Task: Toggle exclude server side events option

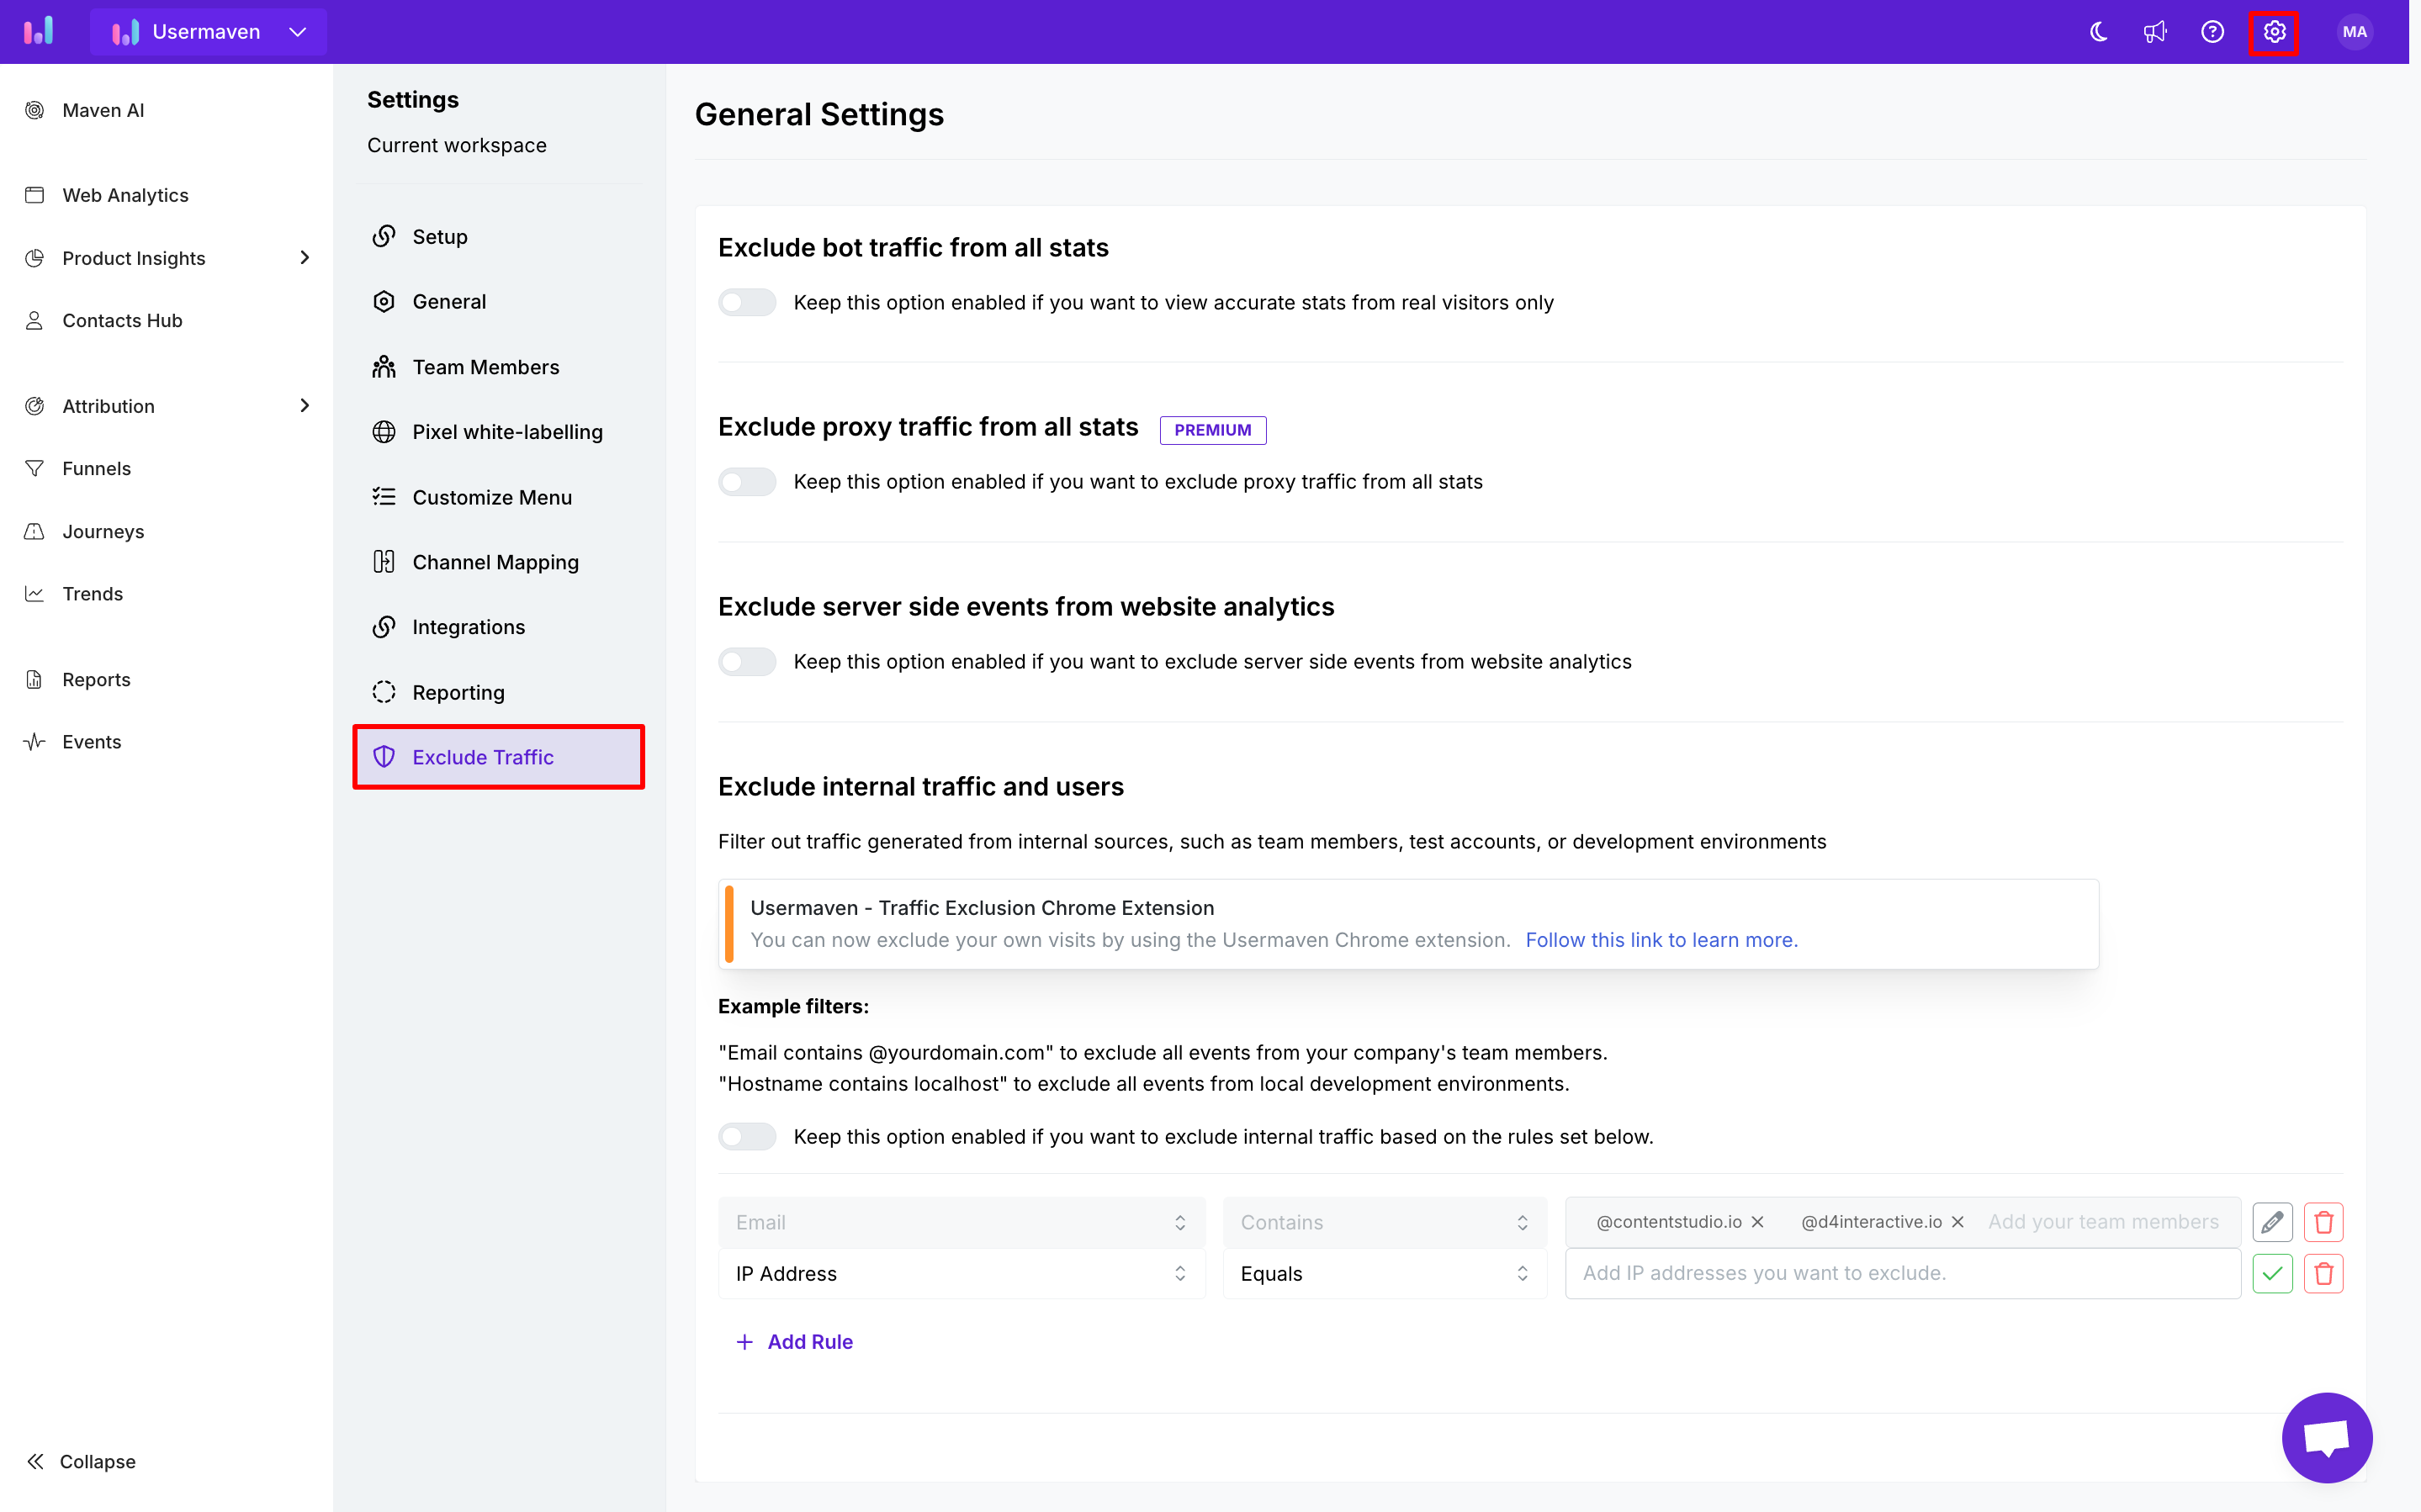Action: [x=746, y=661]
